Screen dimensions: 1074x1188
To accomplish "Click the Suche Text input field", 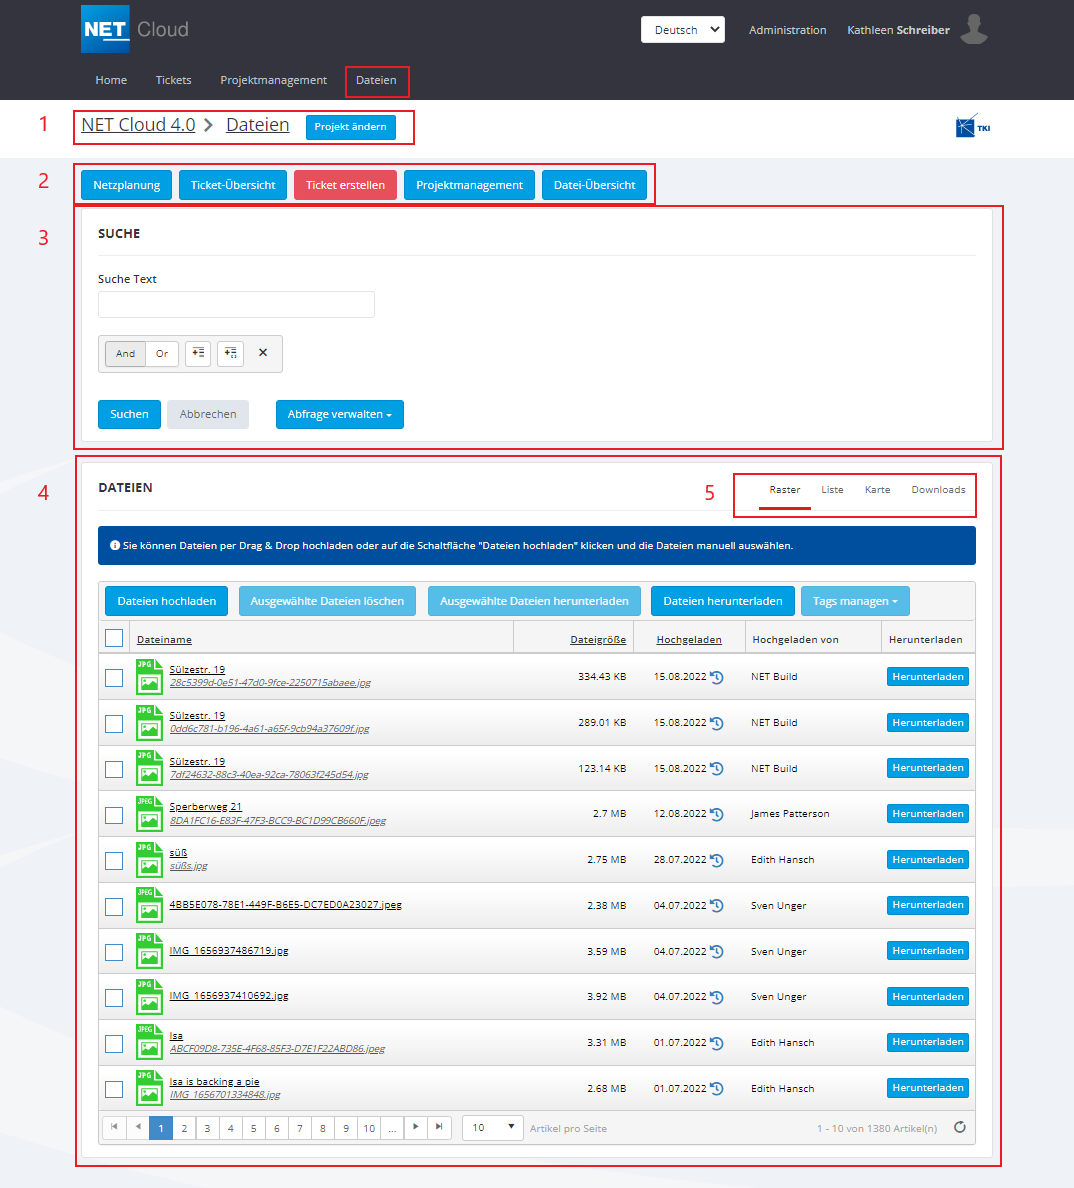I will click(x=236, y=304).
